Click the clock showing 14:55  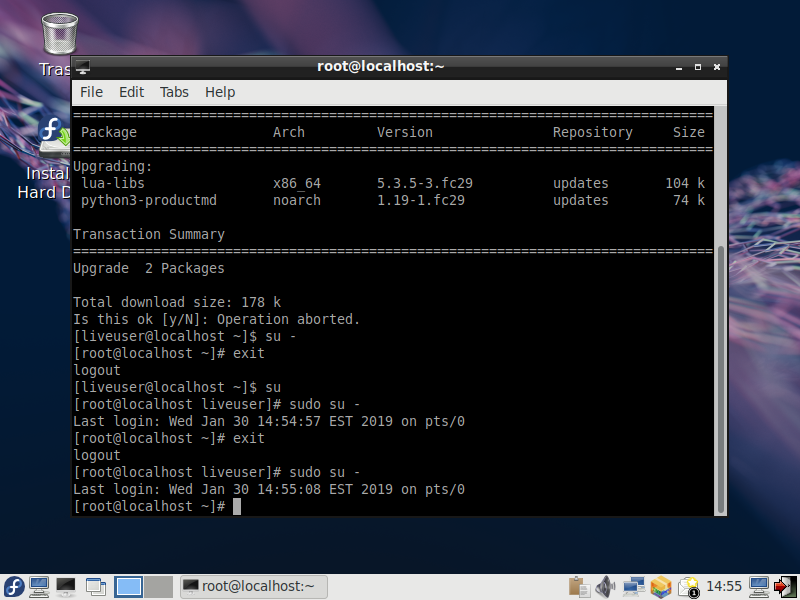723,587
